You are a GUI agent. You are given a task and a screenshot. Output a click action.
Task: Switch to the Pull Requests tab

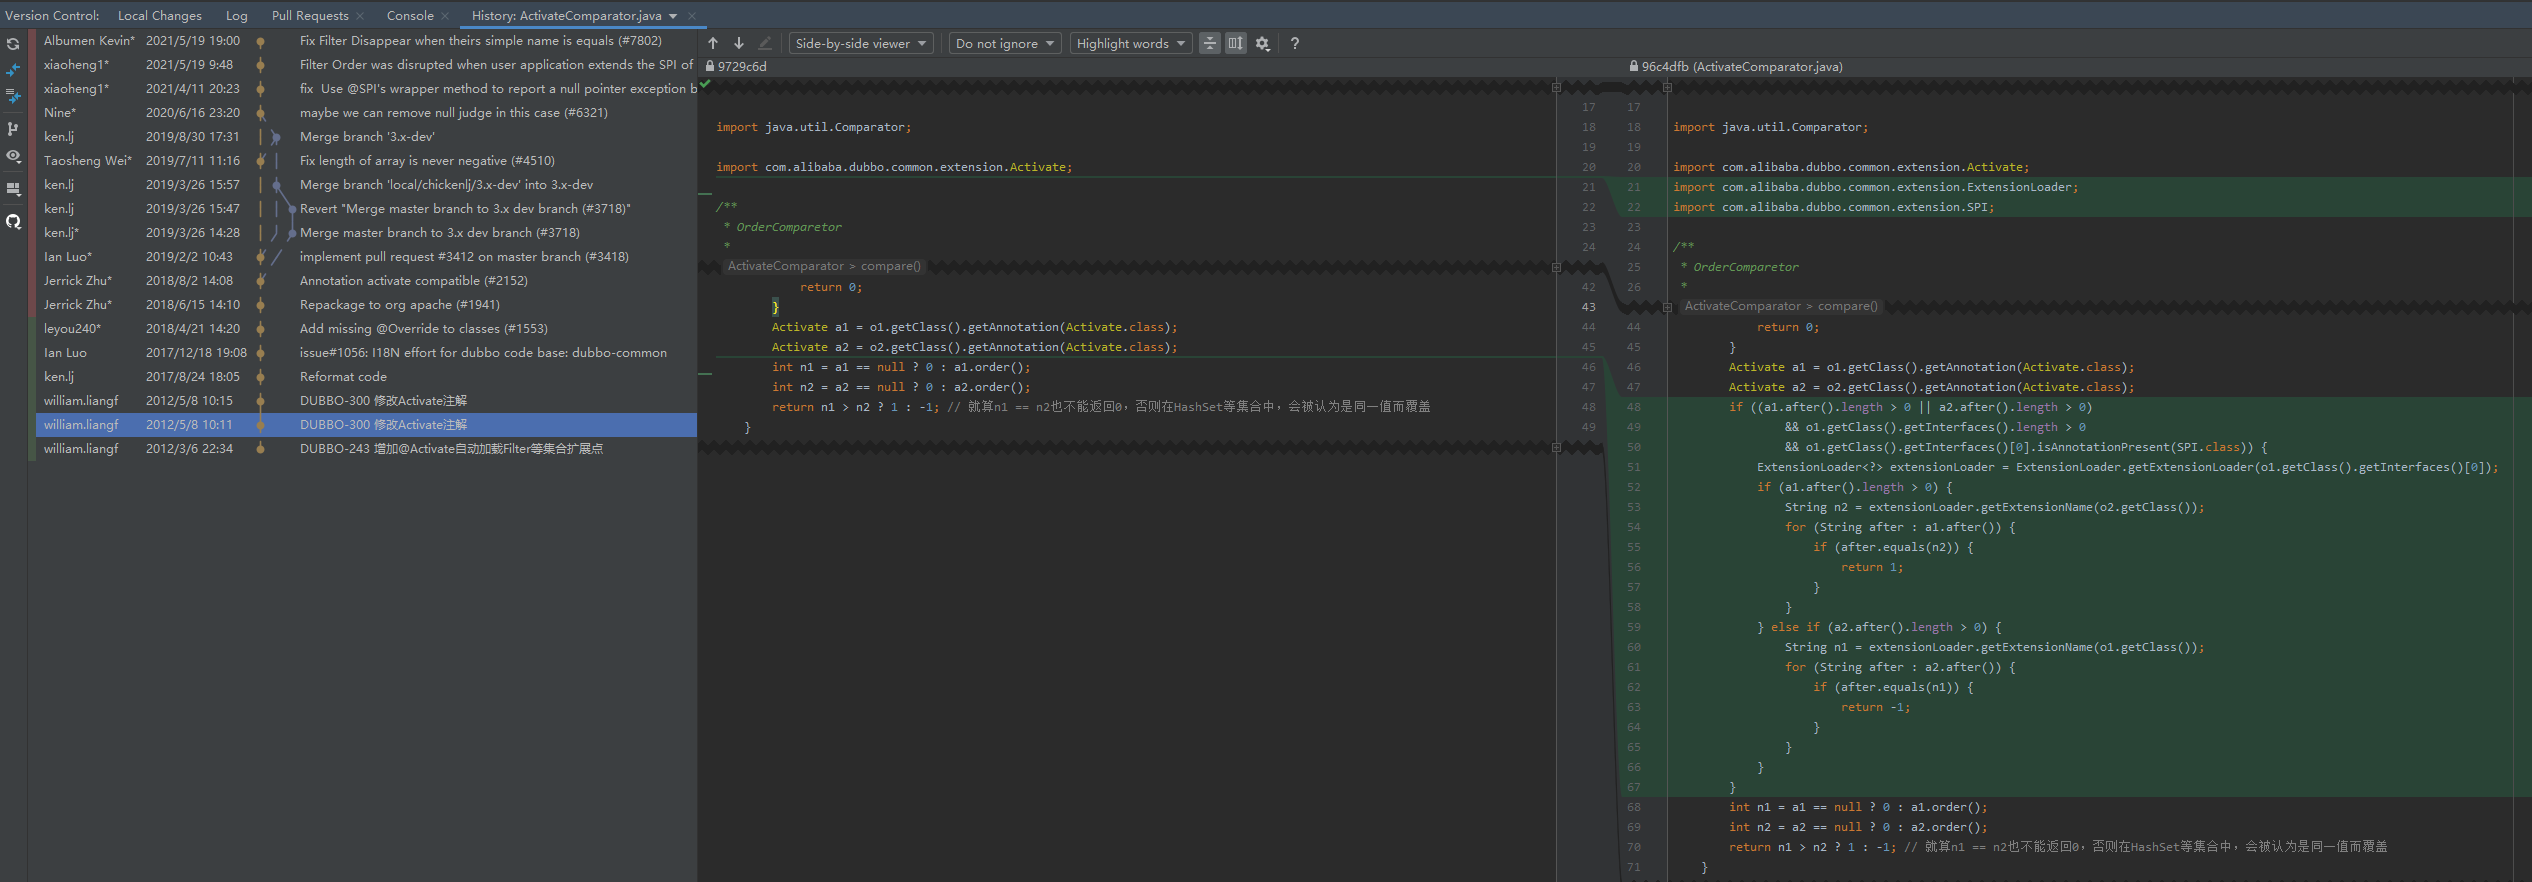coord(310,15)
